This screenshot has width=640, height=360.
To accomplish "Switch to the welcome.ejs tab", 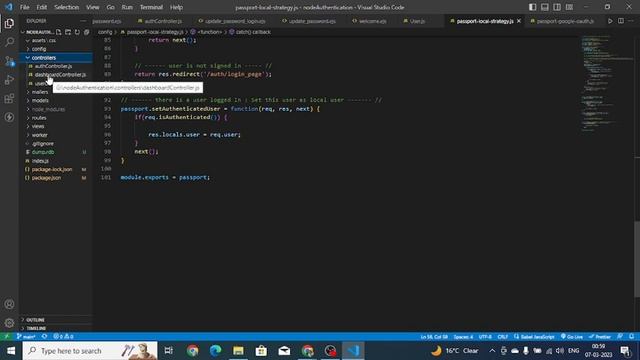I will [370, 21].
